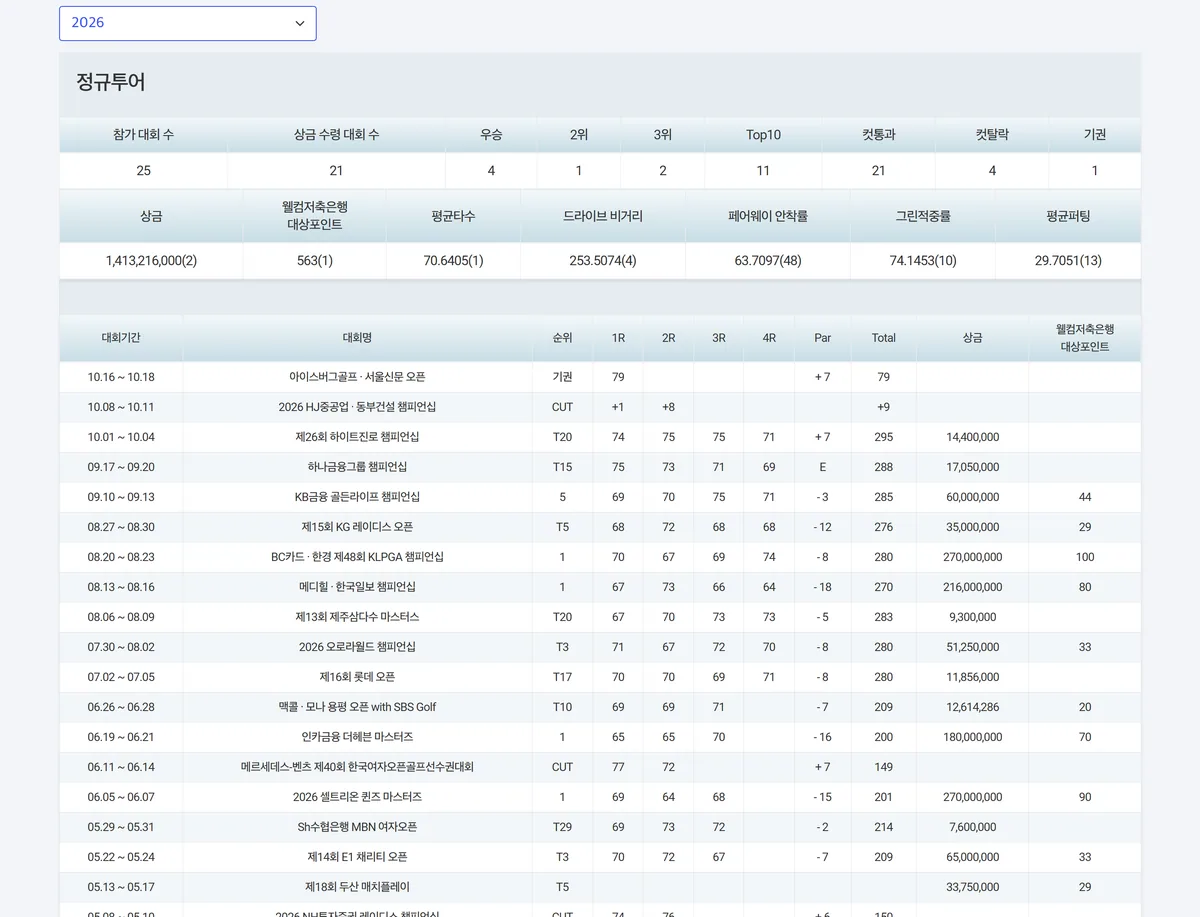The width and height of the screenshot is (1200, 917).
Task: Click 제13회 제주삼다수 마스터스 entry
Action: coord(357,617)
